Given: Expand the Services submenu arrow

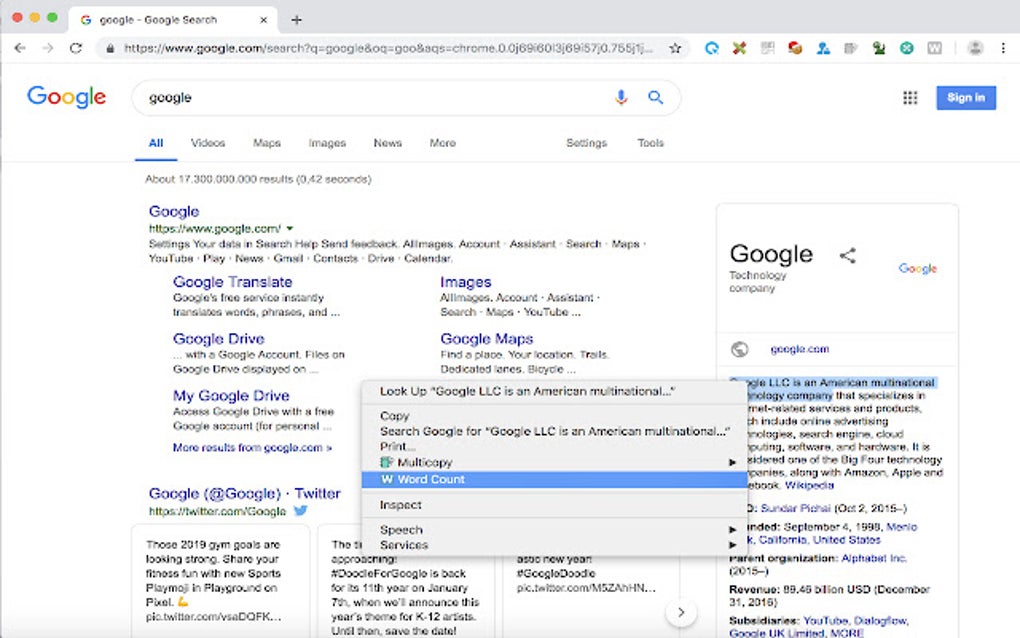Looking at the screenshot, I should click(x=732, y=545).
